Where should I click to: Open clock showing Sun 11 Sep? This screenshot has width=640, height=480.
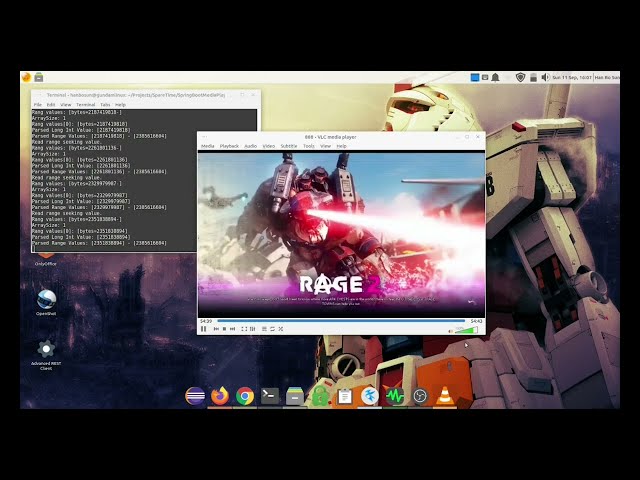pyautogui.click(x=572, y=77)
